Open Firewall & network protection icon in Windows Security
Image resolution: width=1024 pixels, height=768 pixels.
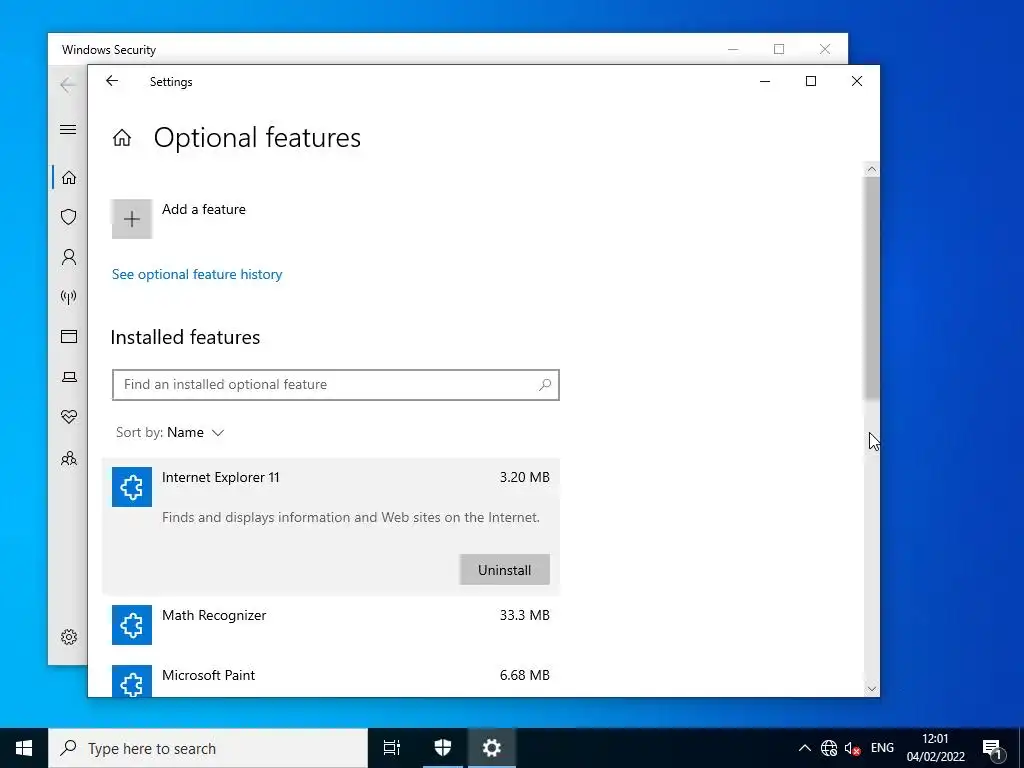coord(69,297)
